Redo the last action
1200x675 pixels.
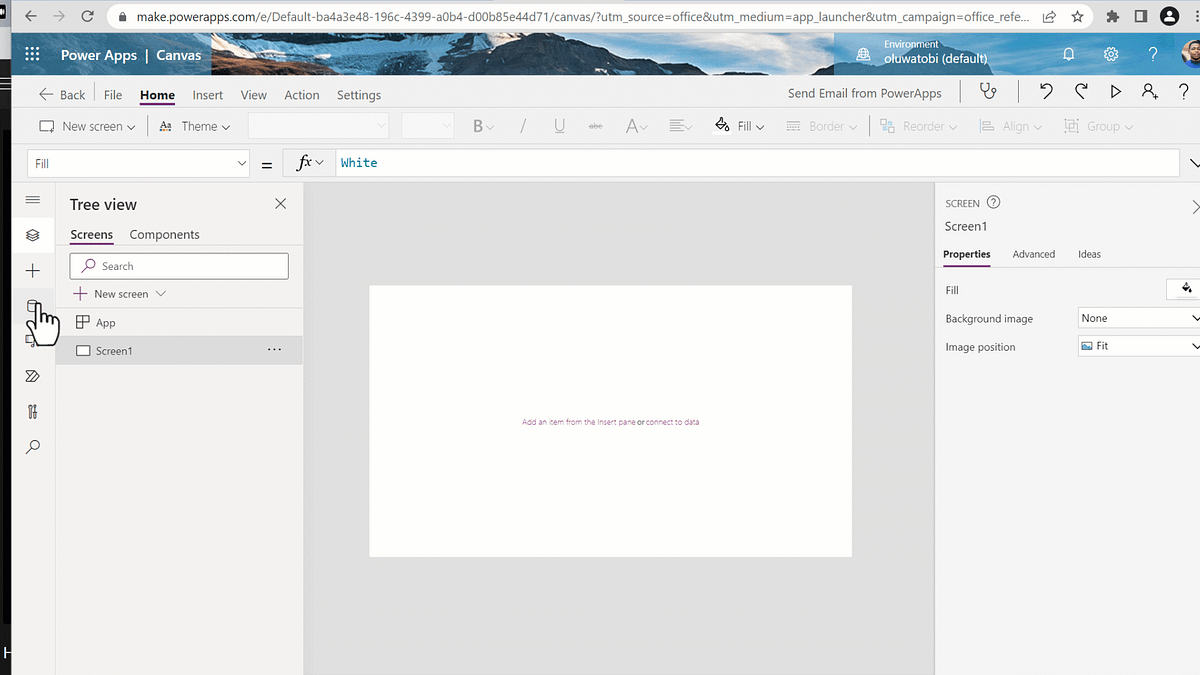click(x=1080, y=91)
